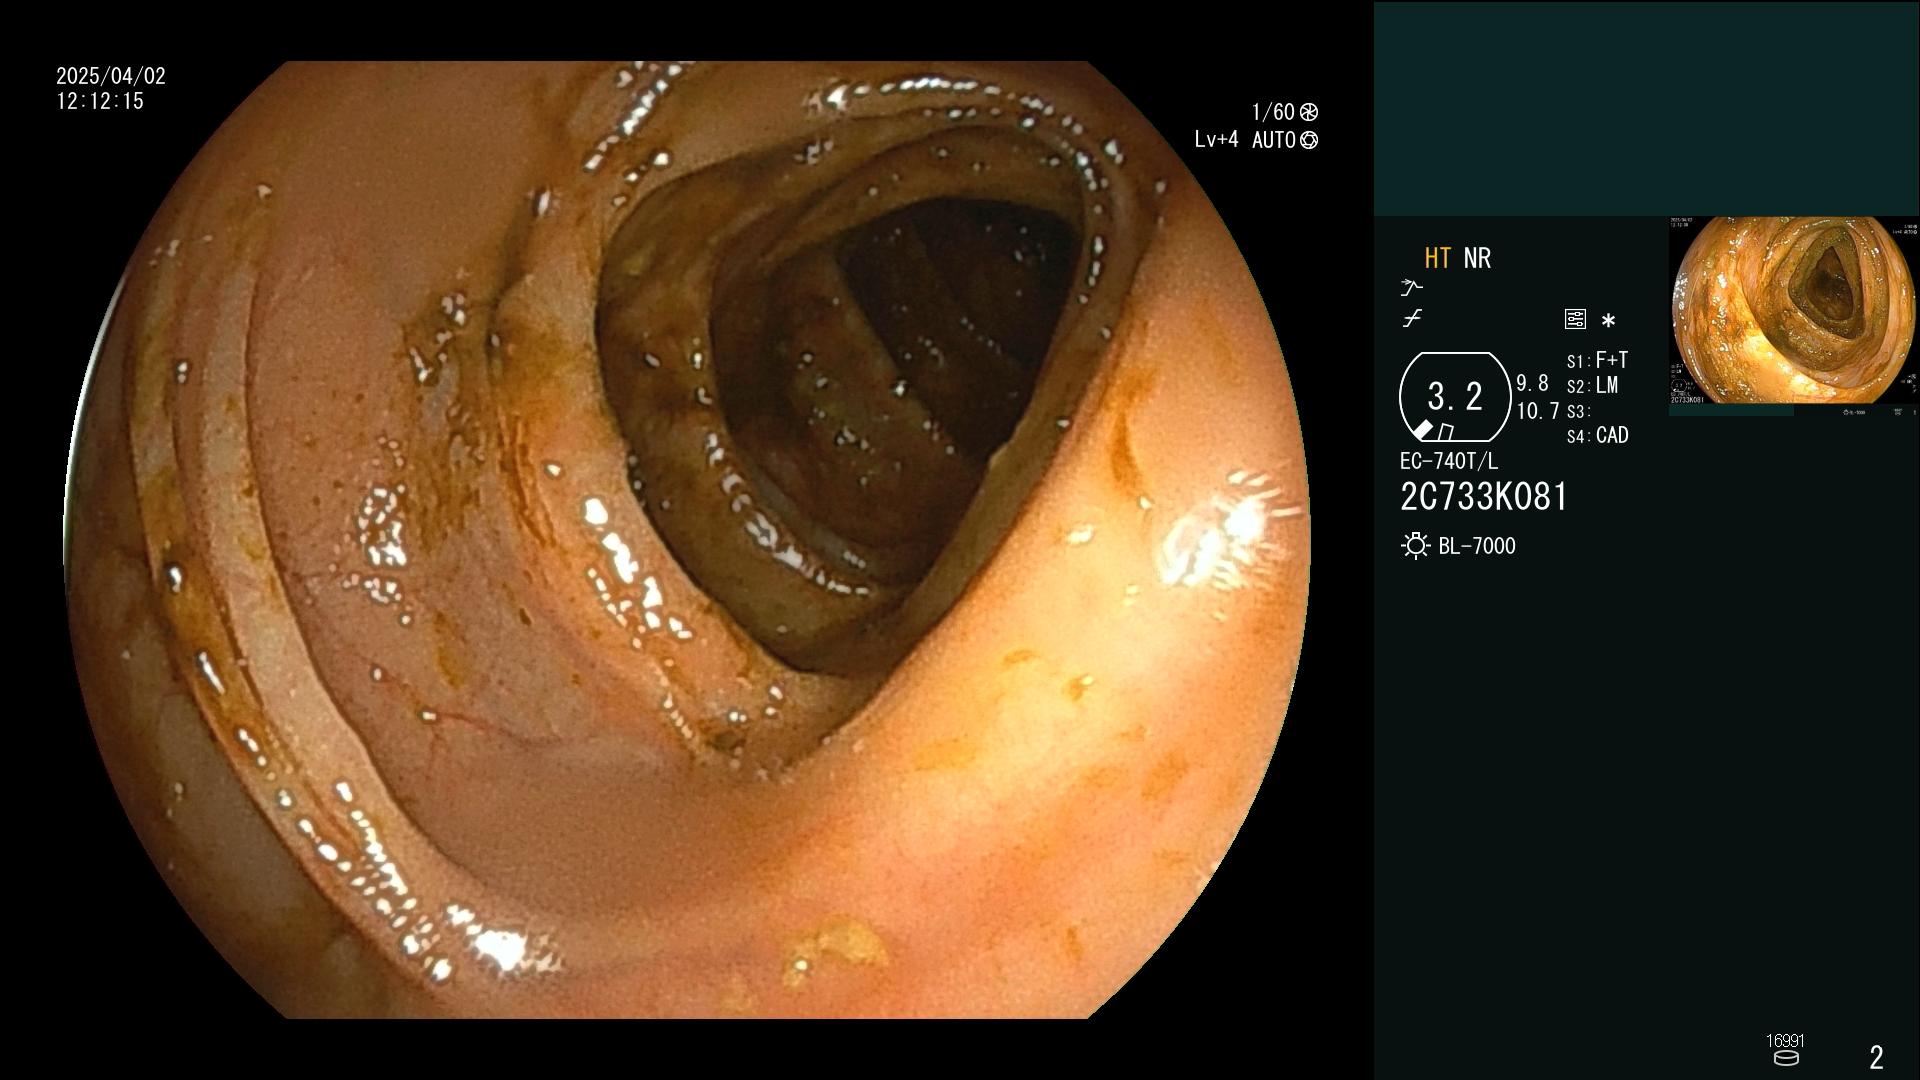This screenshot has height=1080, width=1920.
Task: Click the live endoscopic image view
Action: pos(687,540)
